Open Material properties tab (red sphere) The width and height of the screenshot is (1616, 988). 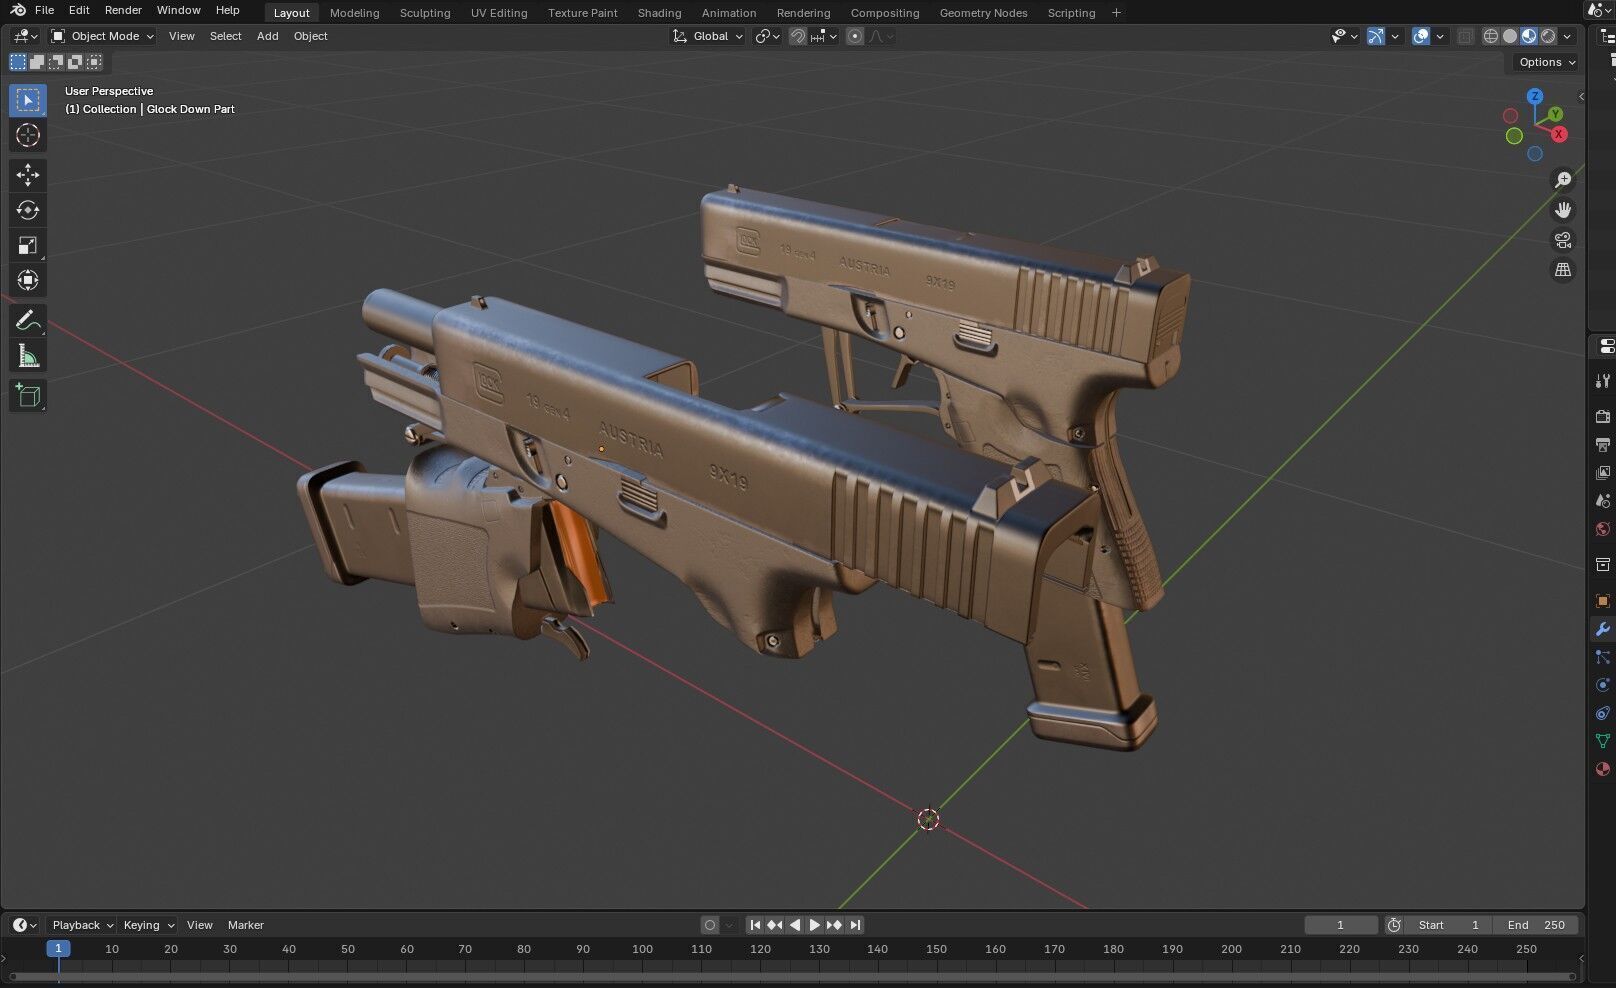click(x=1602, y=769)
